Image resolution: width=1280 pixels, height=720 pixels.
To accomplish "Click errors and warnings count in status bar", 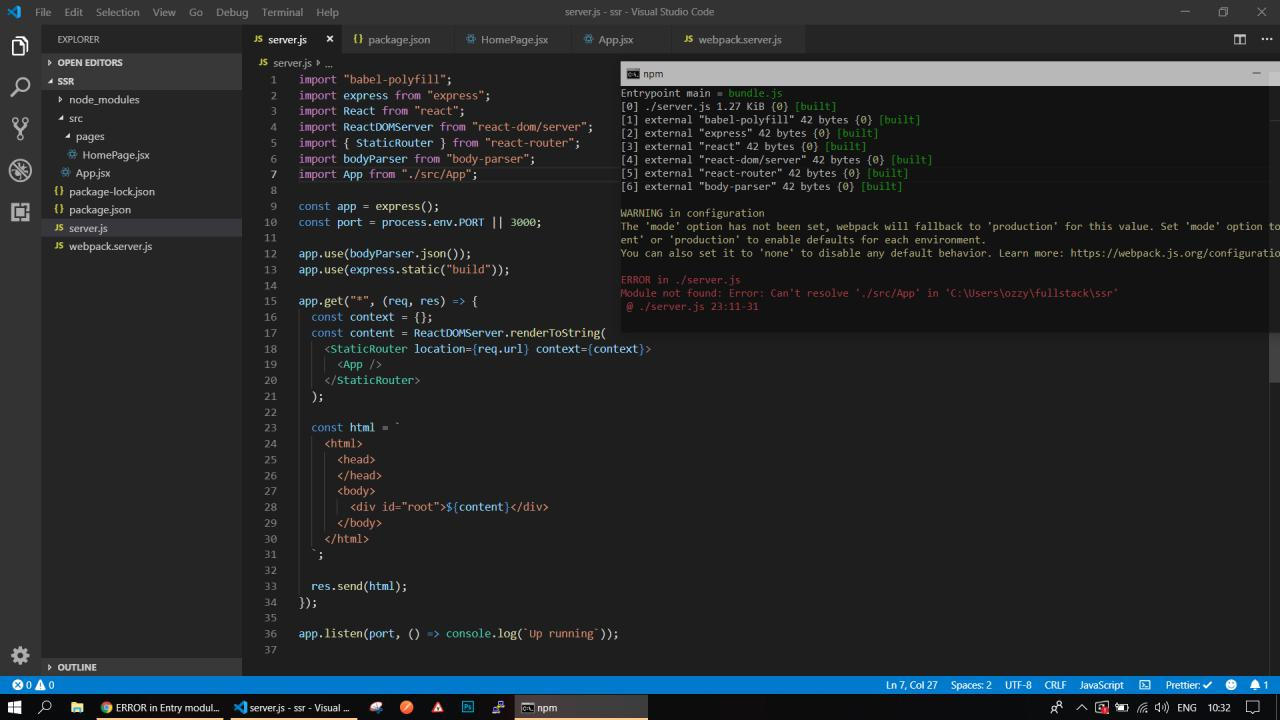I will tap(33, 685).
